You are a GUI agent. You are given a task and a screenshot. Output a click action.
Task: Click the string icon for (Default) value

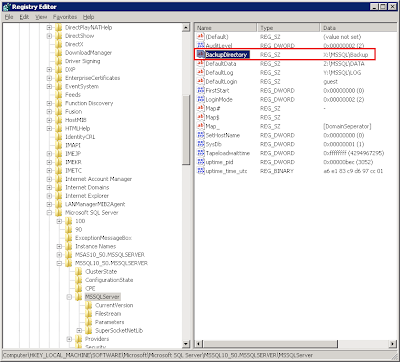coord(201,37)
